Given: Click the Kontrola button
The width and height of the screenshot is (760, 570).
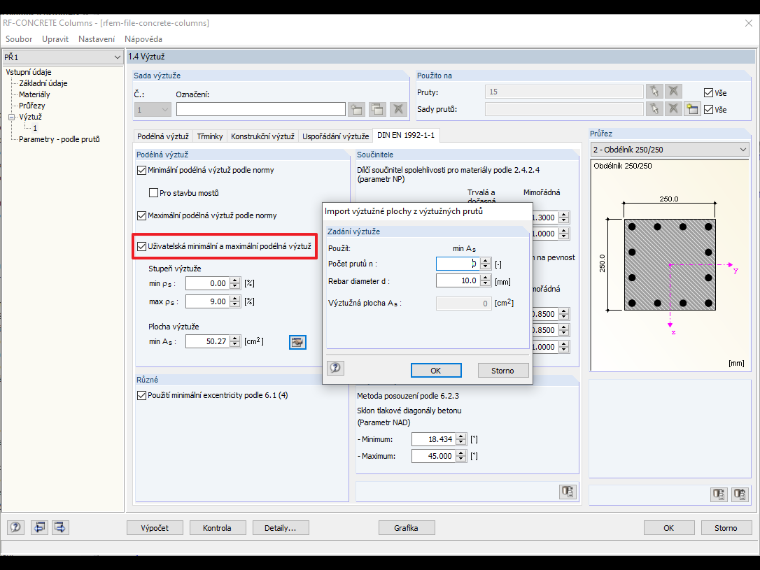Looking at the screenshot, I should point(217,528).
